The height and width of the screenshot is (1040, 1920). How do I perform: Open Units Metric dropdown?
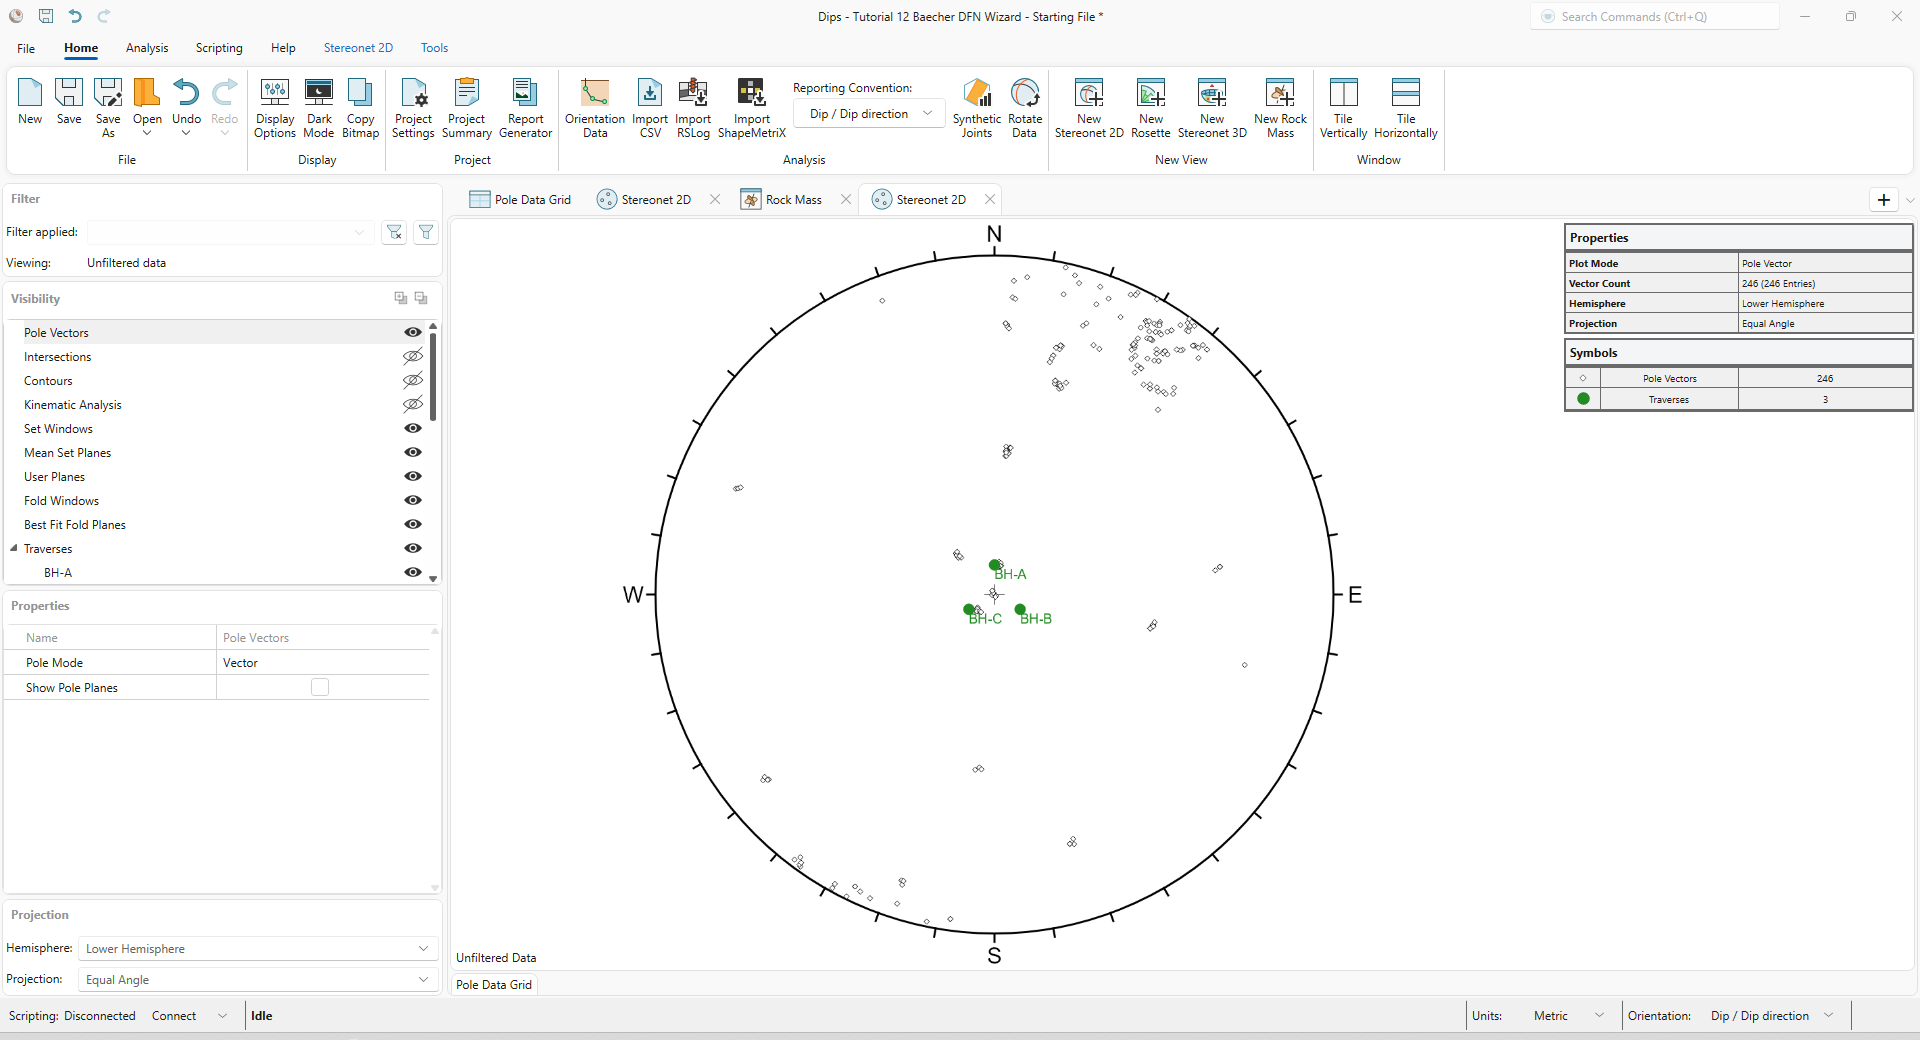(1568, 1015)
